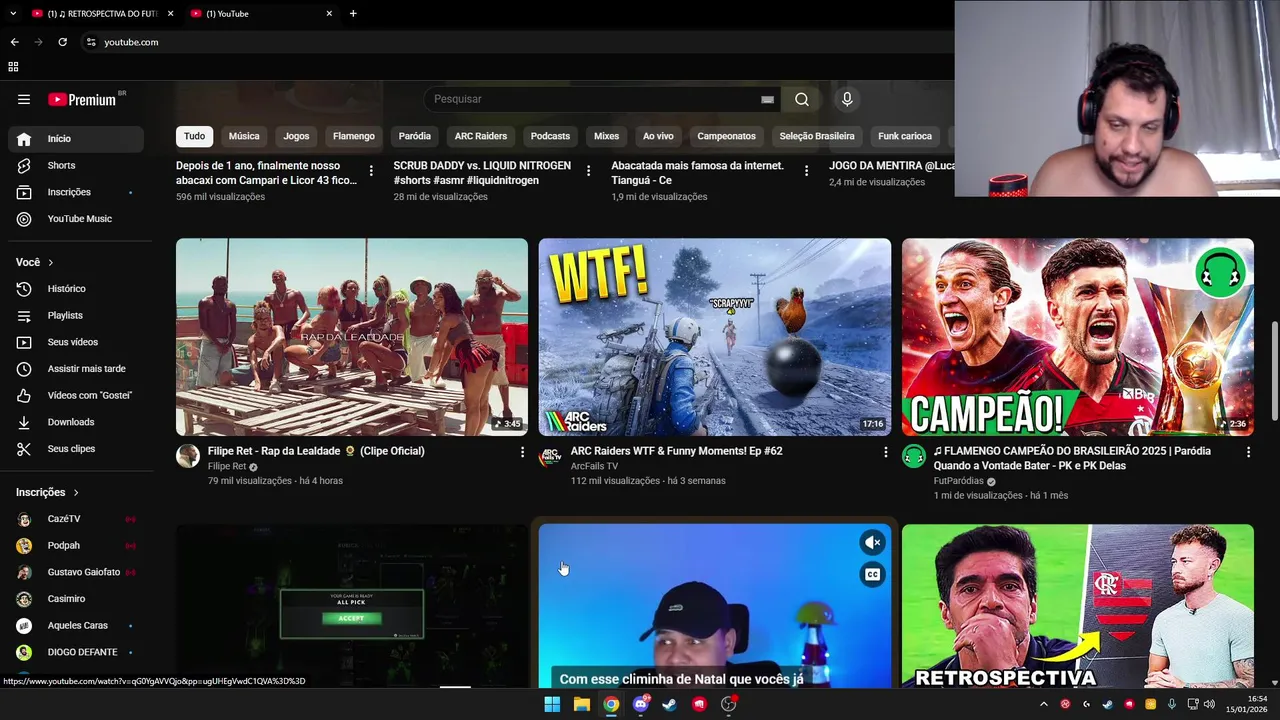This screenshot has width=1280, height=720.
Task: Open the on-screen keyboard in search box
Action: pyautogui.click(x=767, y=99)
